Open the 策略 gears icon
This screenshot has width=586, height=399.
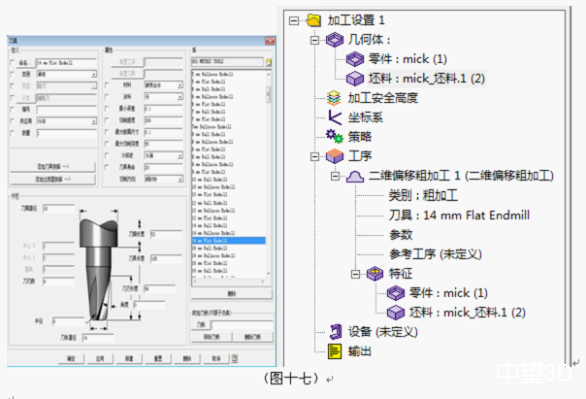pos(334,137)
